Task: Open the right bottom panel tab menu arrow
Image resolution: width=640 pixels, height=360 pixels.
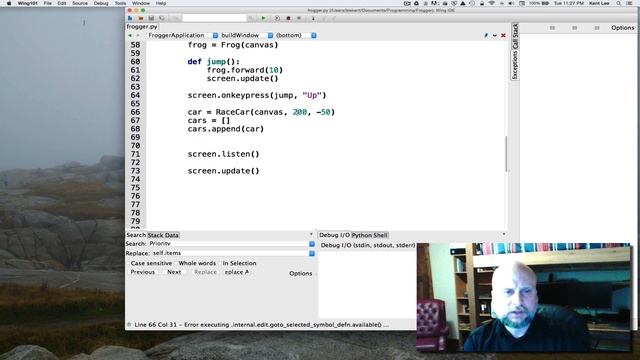Action: pyautogui.click(x=504, y=235)
